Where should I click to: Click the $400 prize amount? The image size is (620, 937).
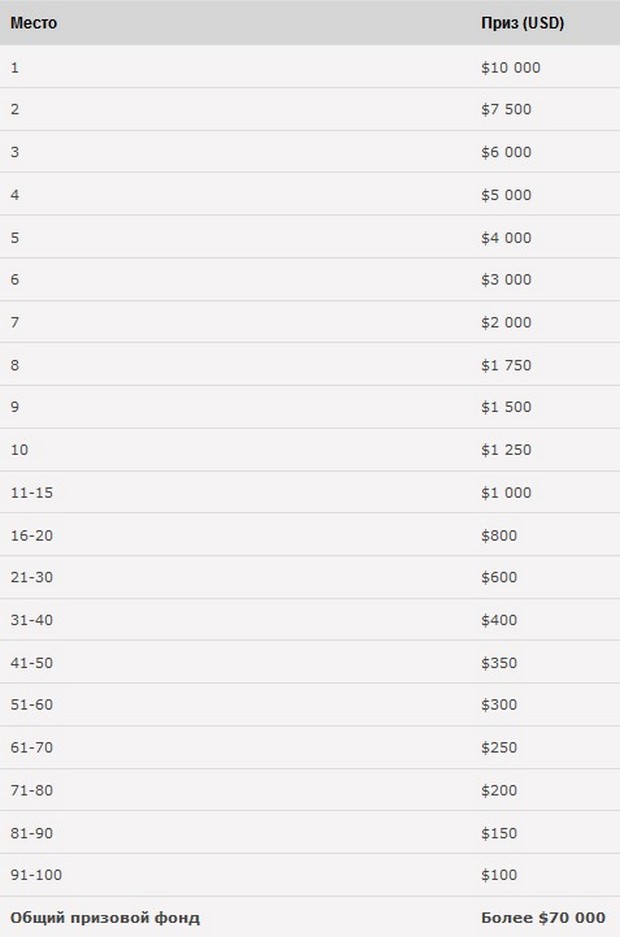499,620
